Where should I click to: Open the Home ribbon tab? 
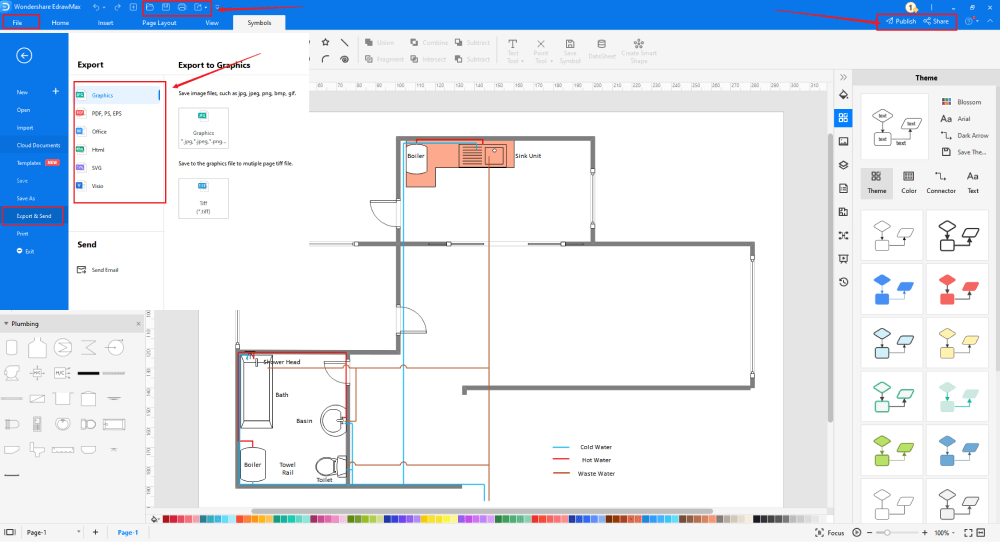tap(60, 22)
